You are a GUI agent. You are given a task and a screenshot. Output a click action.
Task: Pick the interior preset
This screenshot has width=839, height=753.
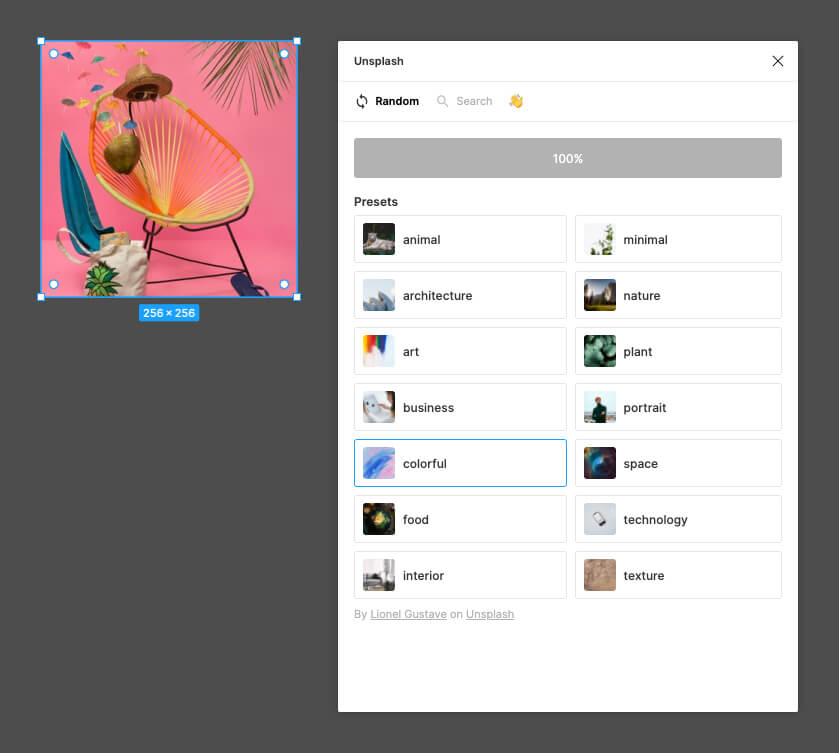(460, 575)
